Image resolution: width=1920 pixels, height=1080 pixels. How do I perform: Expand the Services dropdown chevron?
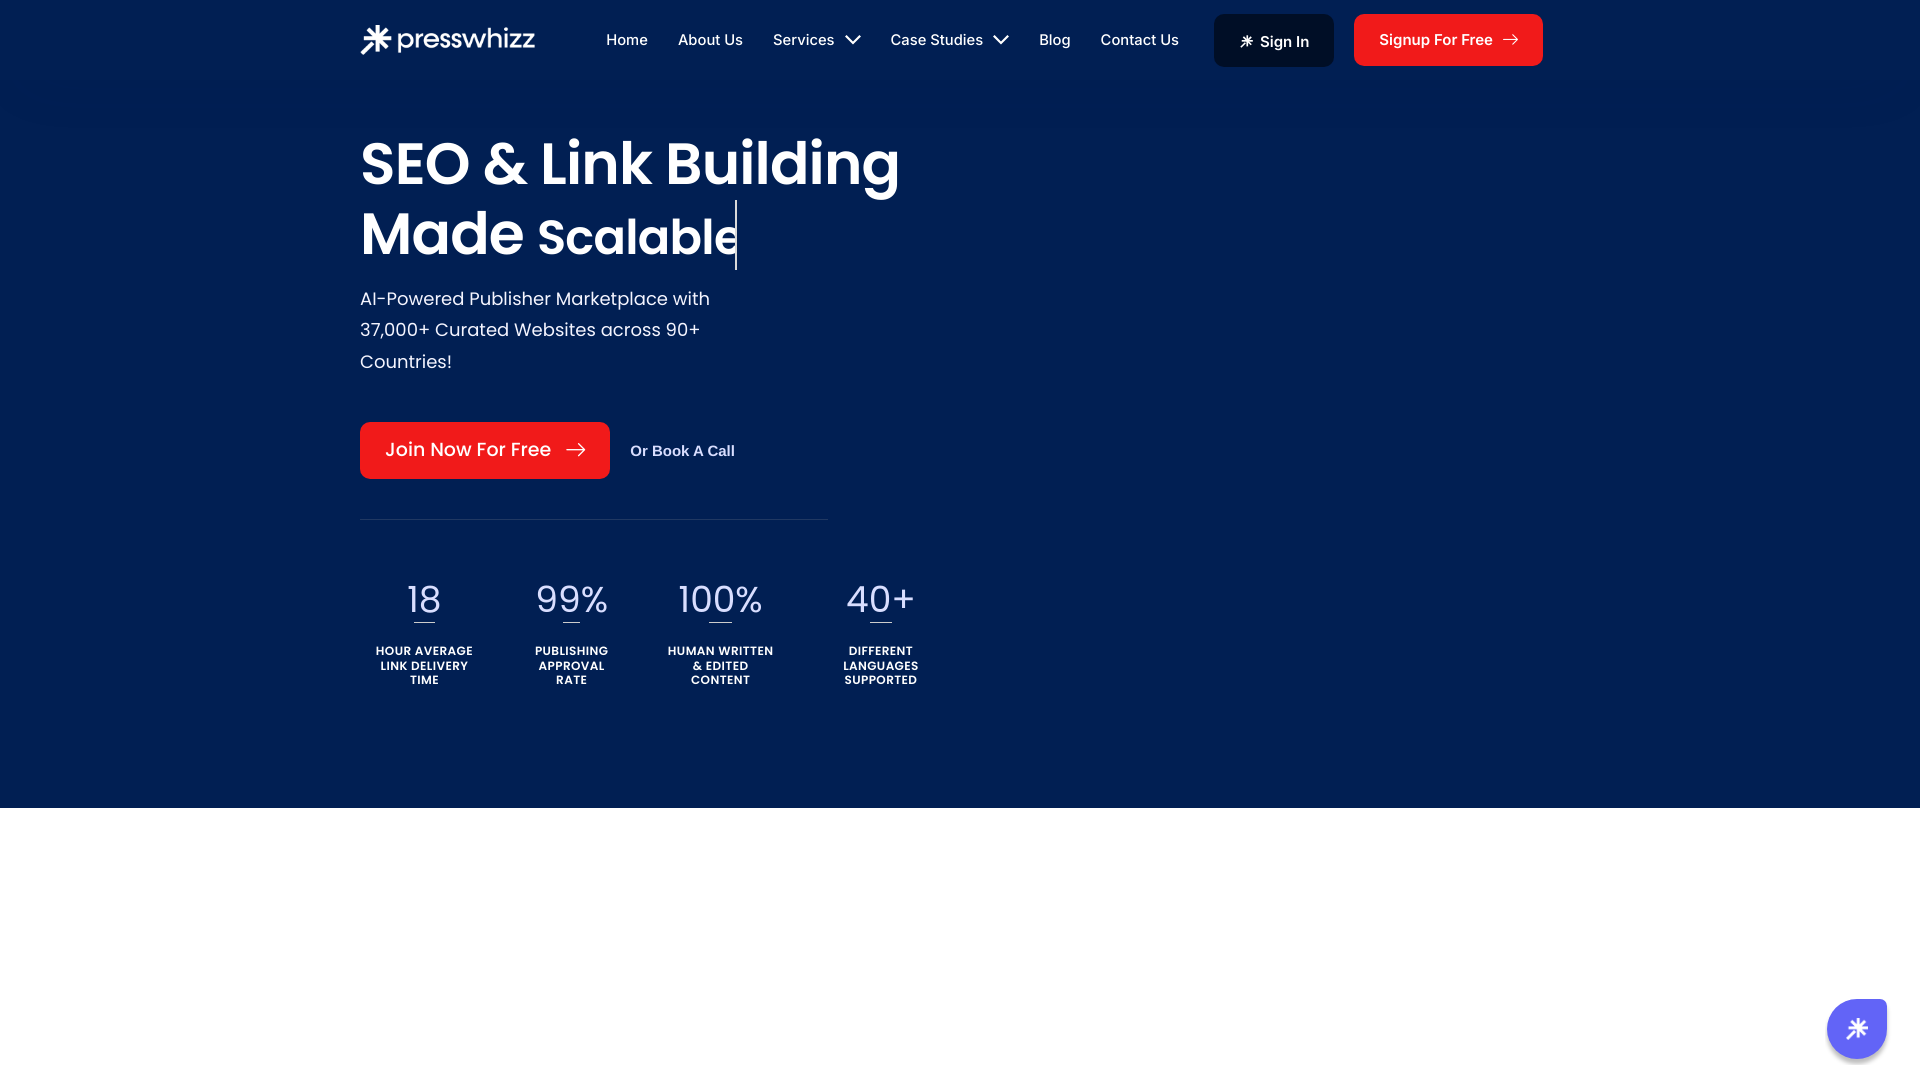pos(853,40)
